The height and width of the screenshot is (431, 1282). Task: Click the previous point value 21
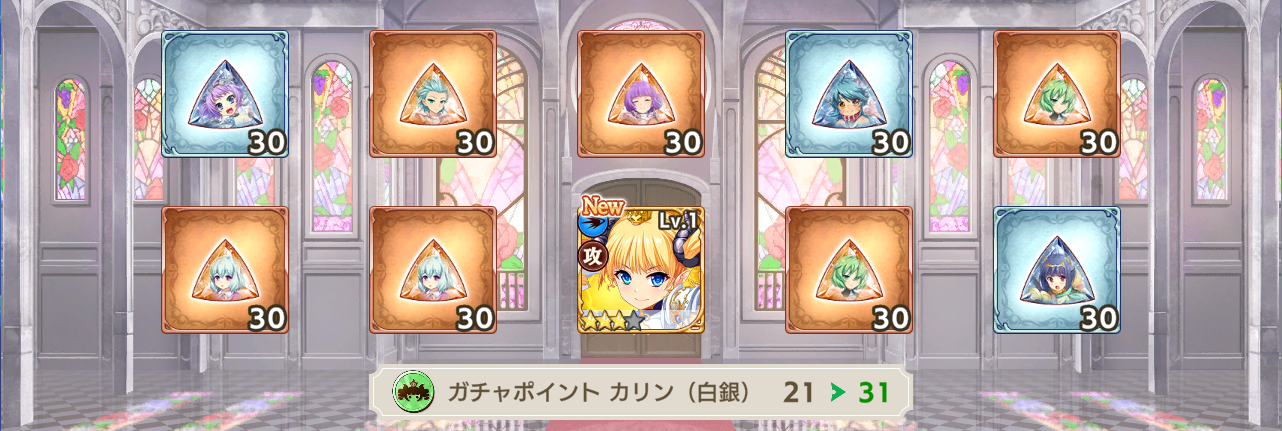tap(799, 392)
